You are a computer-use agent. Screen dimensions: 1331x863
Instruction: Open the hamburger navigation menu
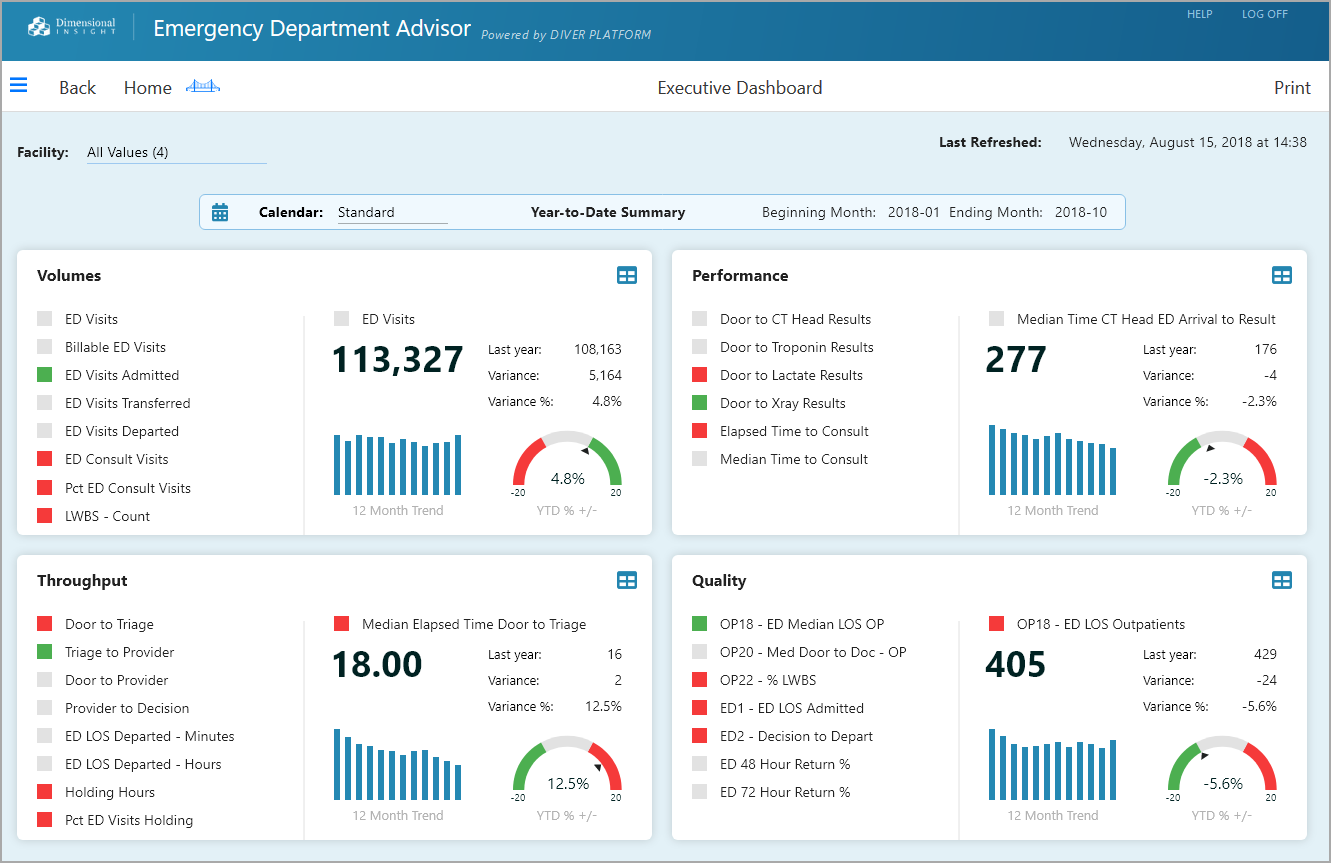18,85
